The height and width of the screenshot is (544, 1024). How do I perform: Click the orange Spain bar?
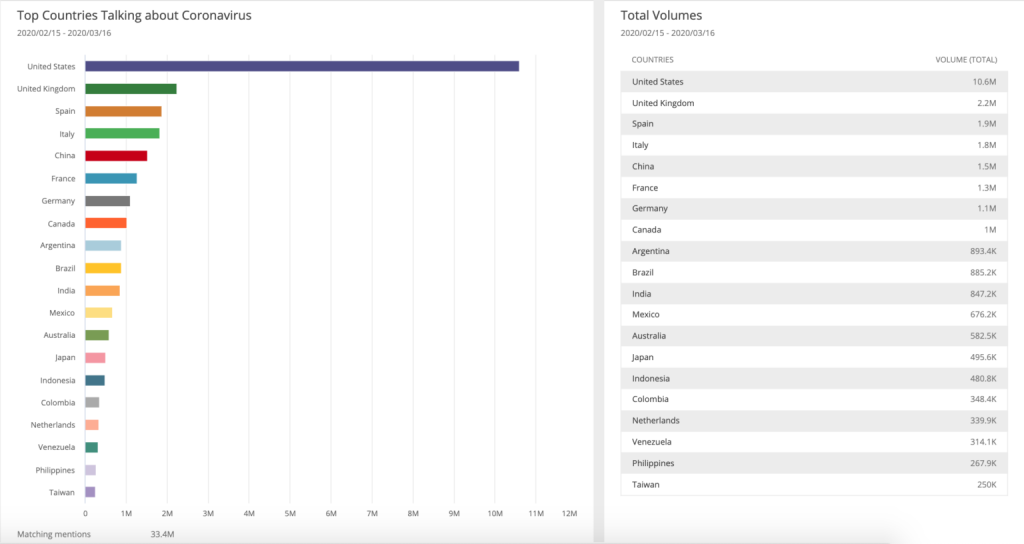click(x=123, y=111)
